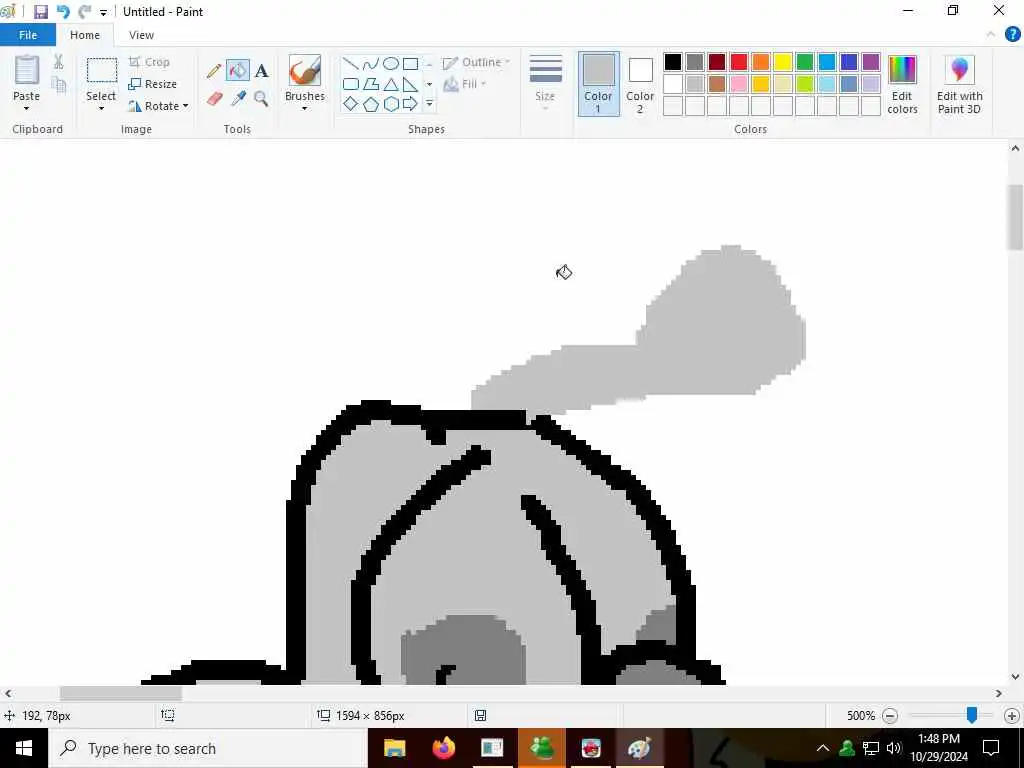Pick the yellow color swatch
The width and height of the screenshot is (1024, 768).
pyautogui.click(x=783, y=62)
